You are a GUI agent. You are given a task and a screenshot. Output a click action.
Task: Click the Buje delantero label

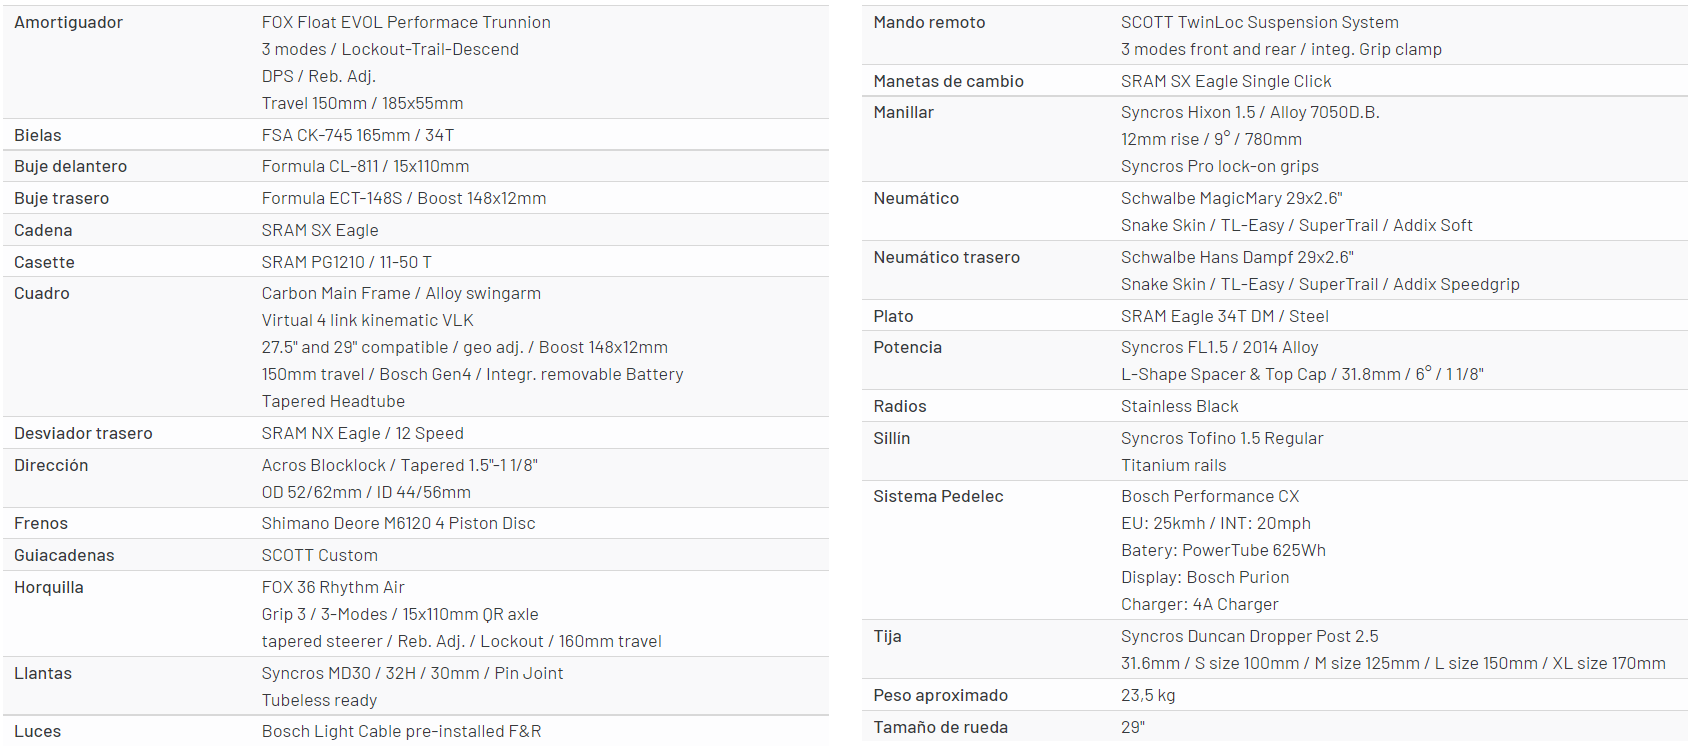[x=70, y=166]
